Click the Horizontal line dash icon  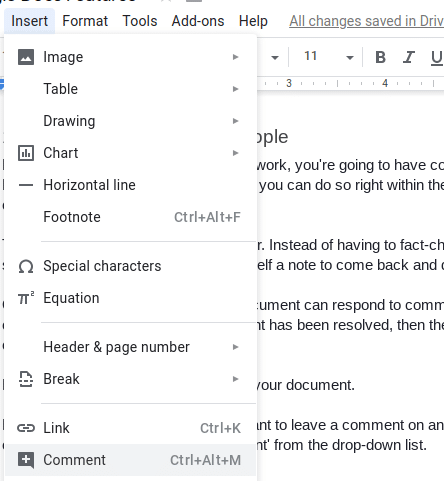coord(26,185)
